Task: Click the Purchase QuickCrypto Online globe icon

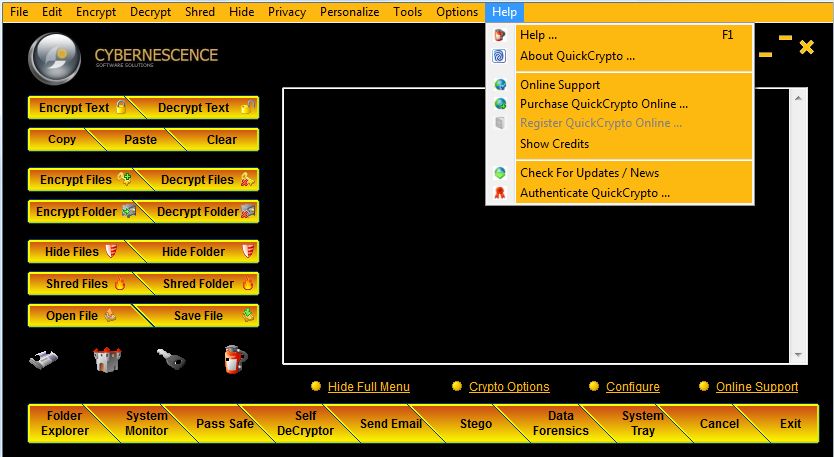Action: (x=500, y=104)
